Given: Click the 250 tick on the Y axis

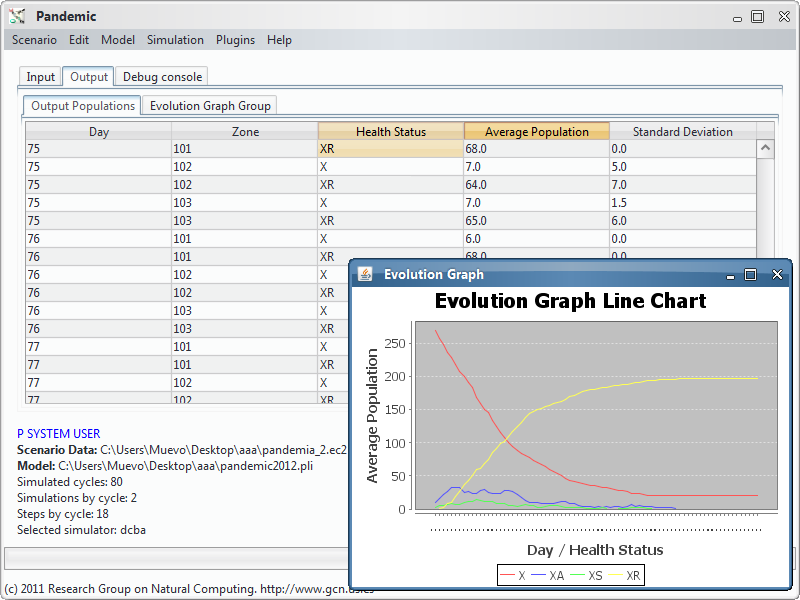Looking at the screenshot, I should [x=395, y=343].
